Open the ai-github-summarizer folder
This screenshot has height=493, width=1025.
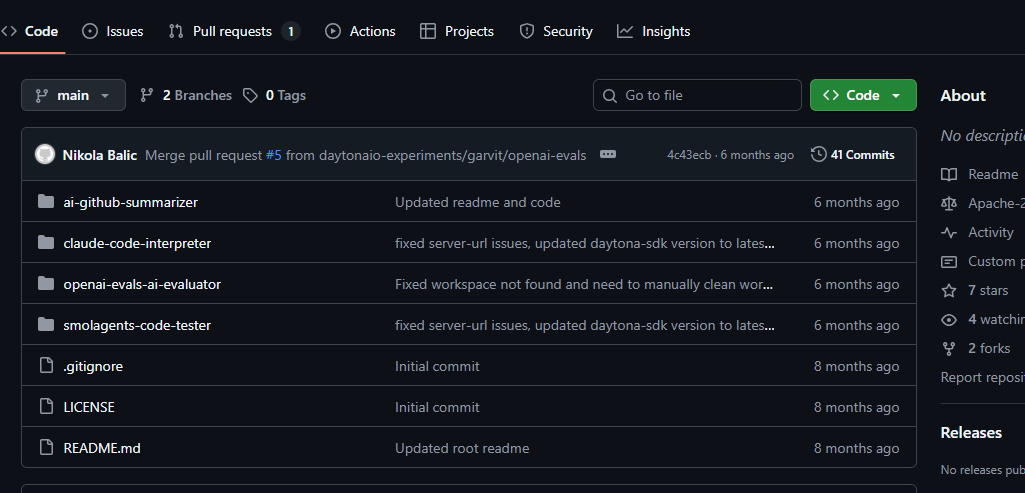point(130,203)
